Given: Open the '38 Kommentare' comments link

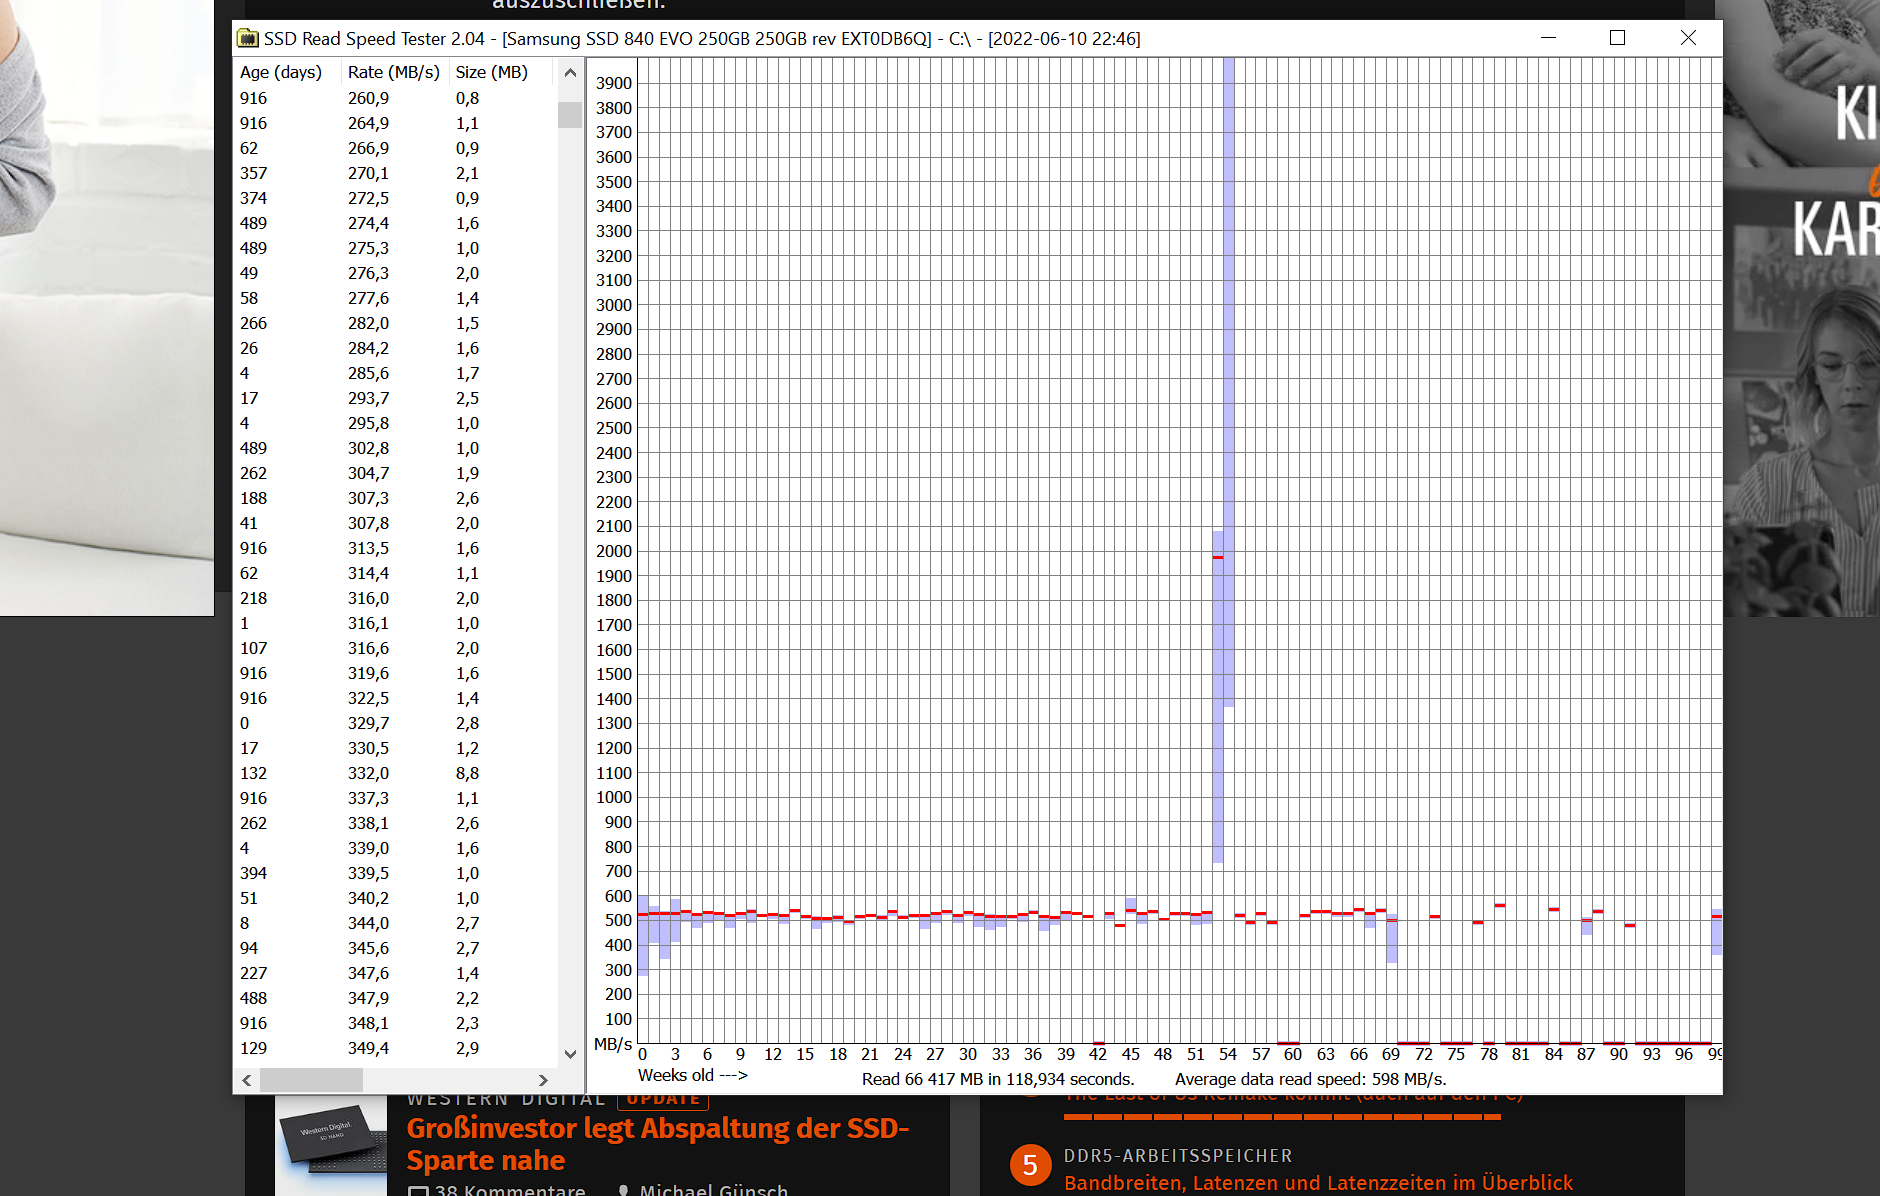Looking at the screenshot, I should 498,1190.
